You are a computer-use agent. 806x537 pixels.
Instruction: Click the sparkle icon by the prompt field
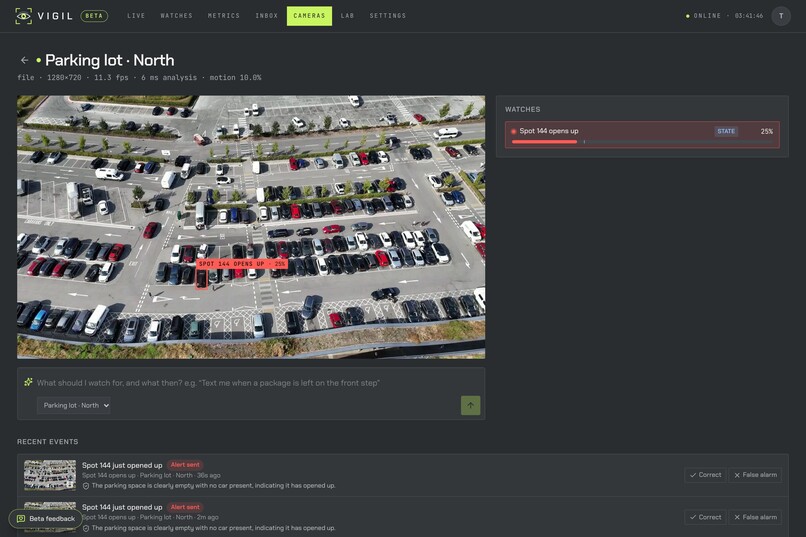pyautogui.click(x=28, y=382)
